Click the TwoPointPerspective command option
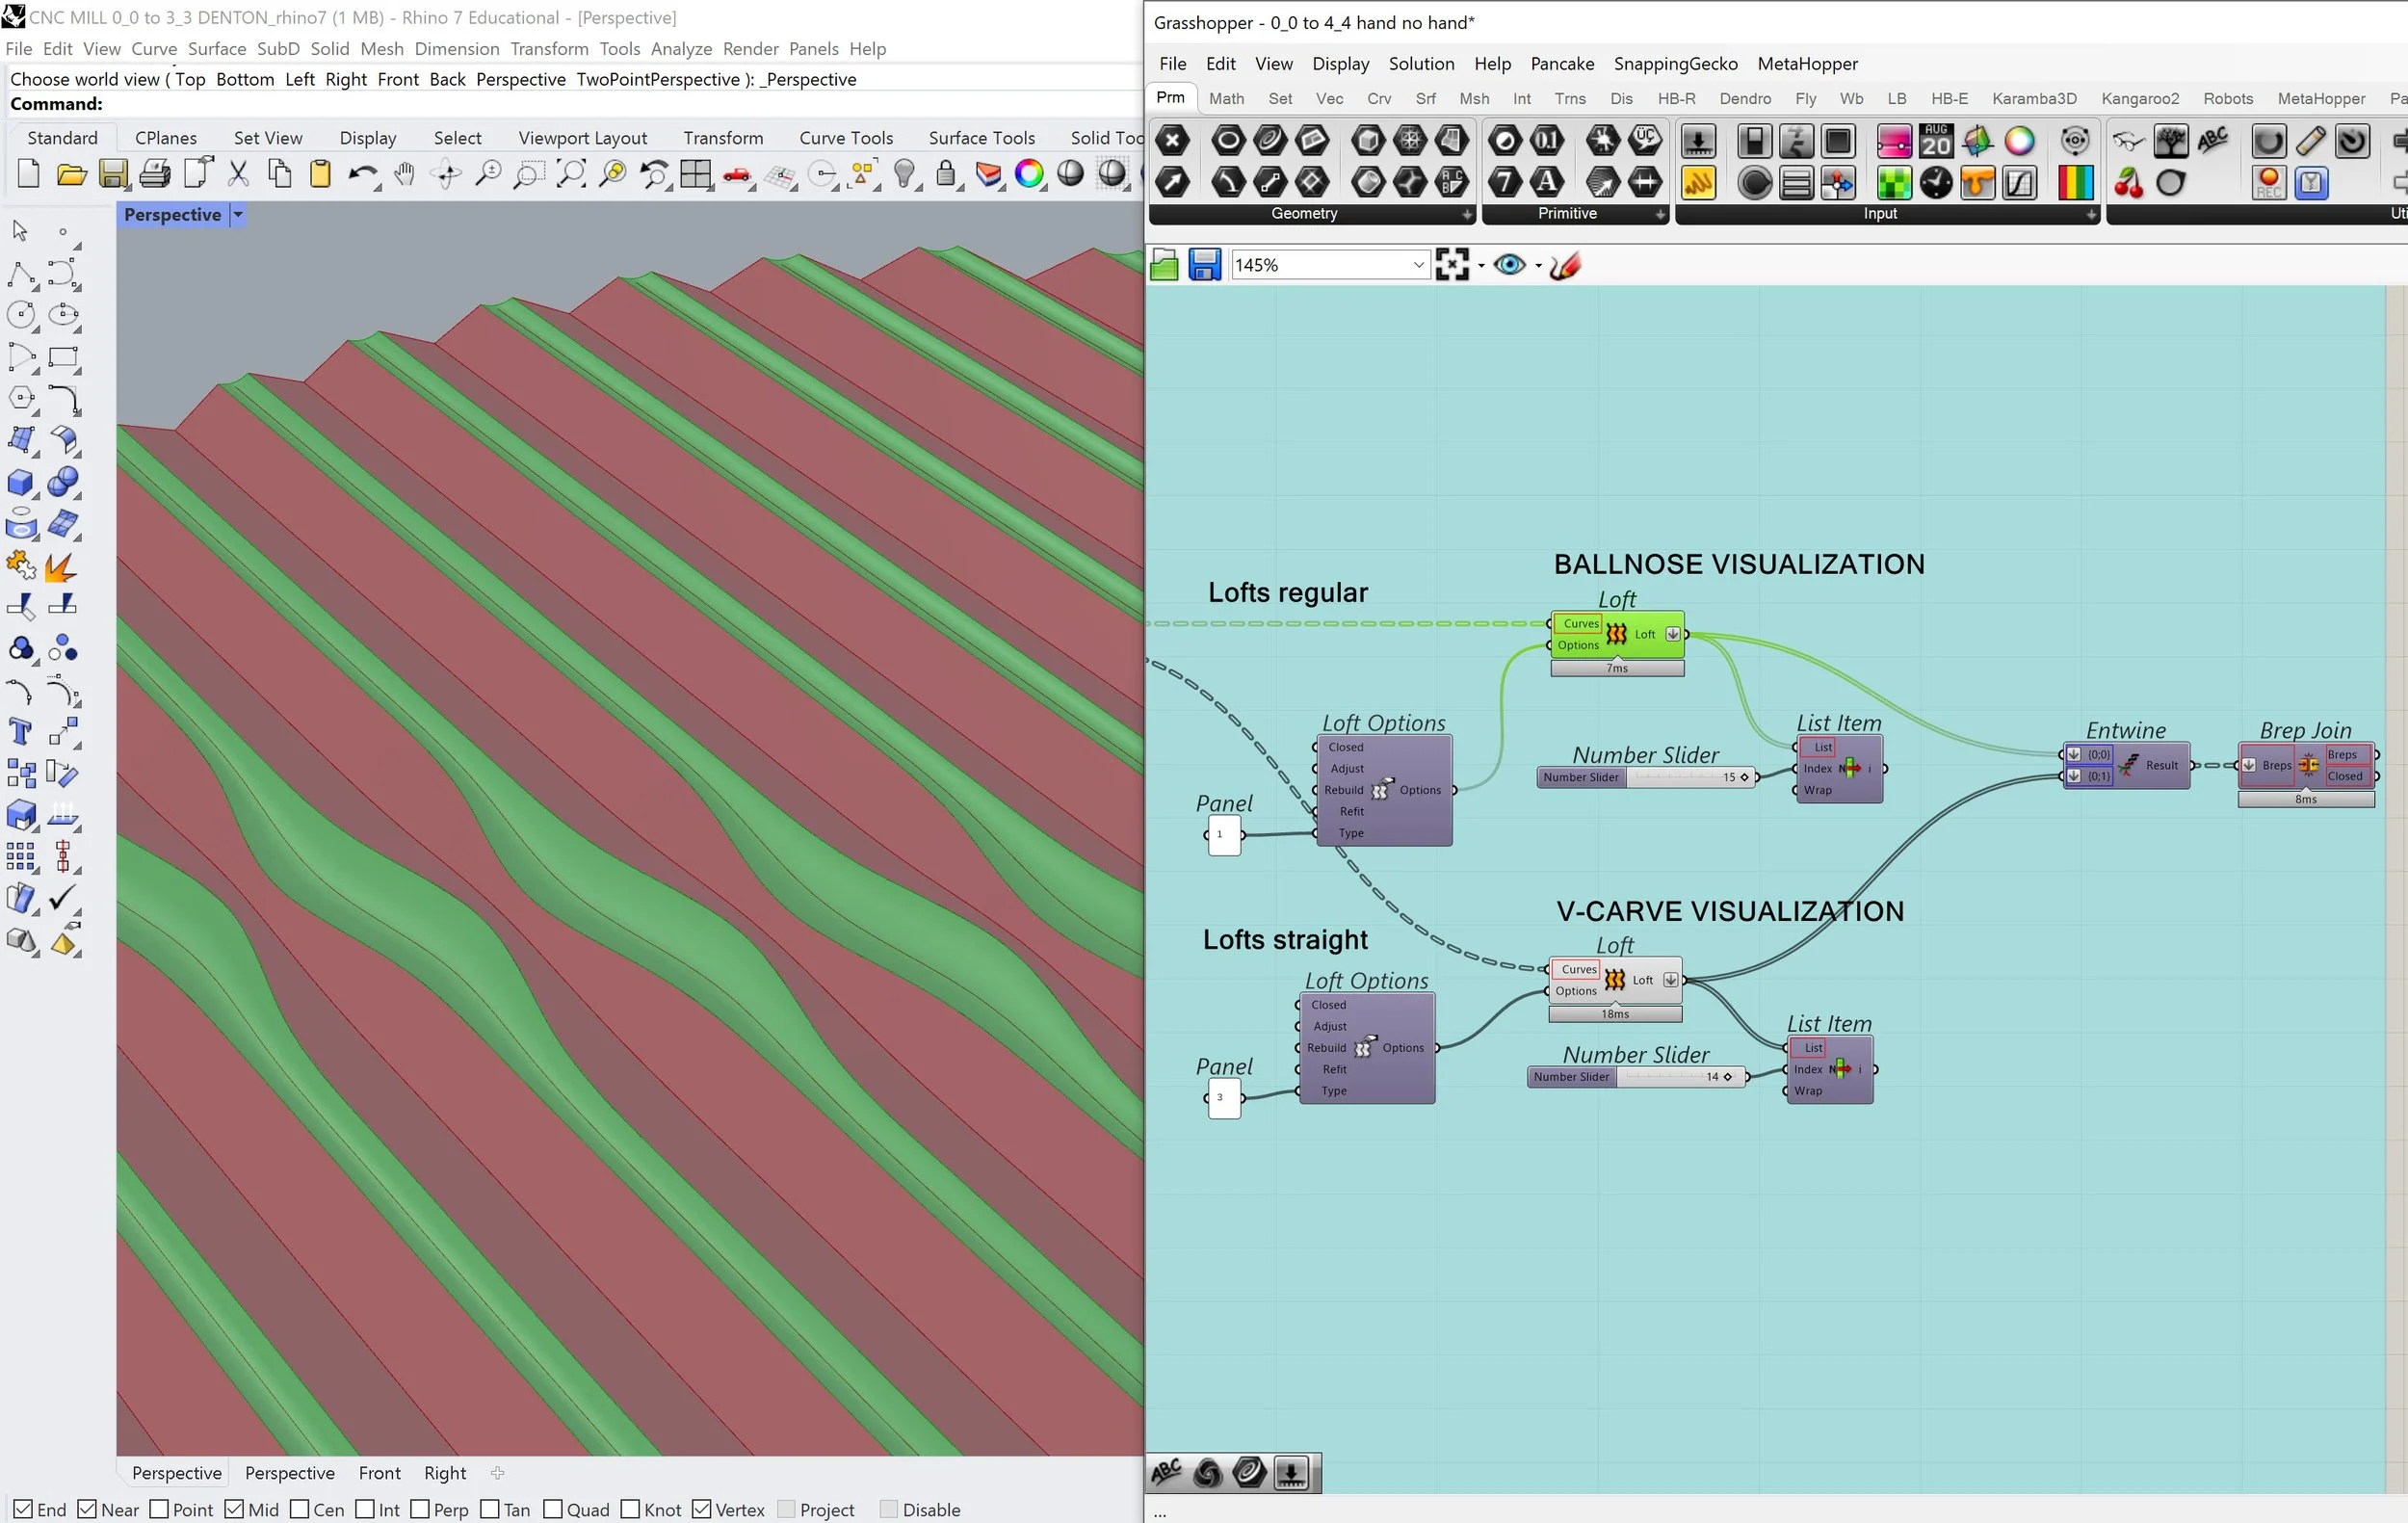 point(657,79)
